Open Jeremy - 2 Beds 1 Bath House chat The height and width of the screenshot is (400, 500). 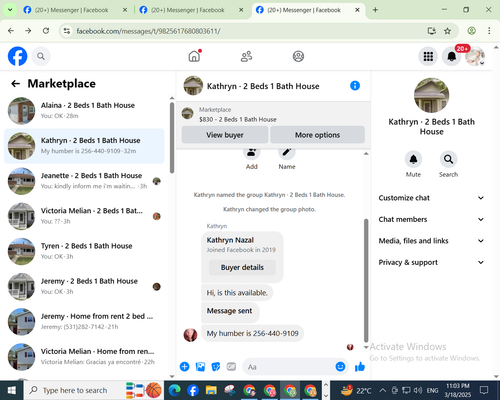pos(84,286)
